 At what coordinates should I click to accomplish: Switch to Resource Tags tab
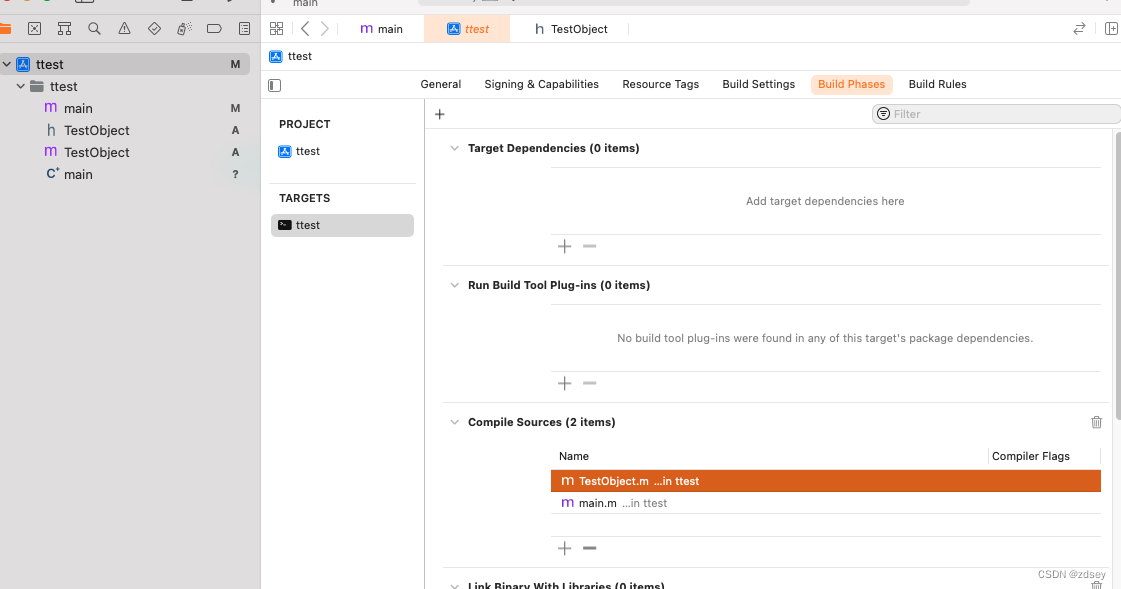coord(661,84)
